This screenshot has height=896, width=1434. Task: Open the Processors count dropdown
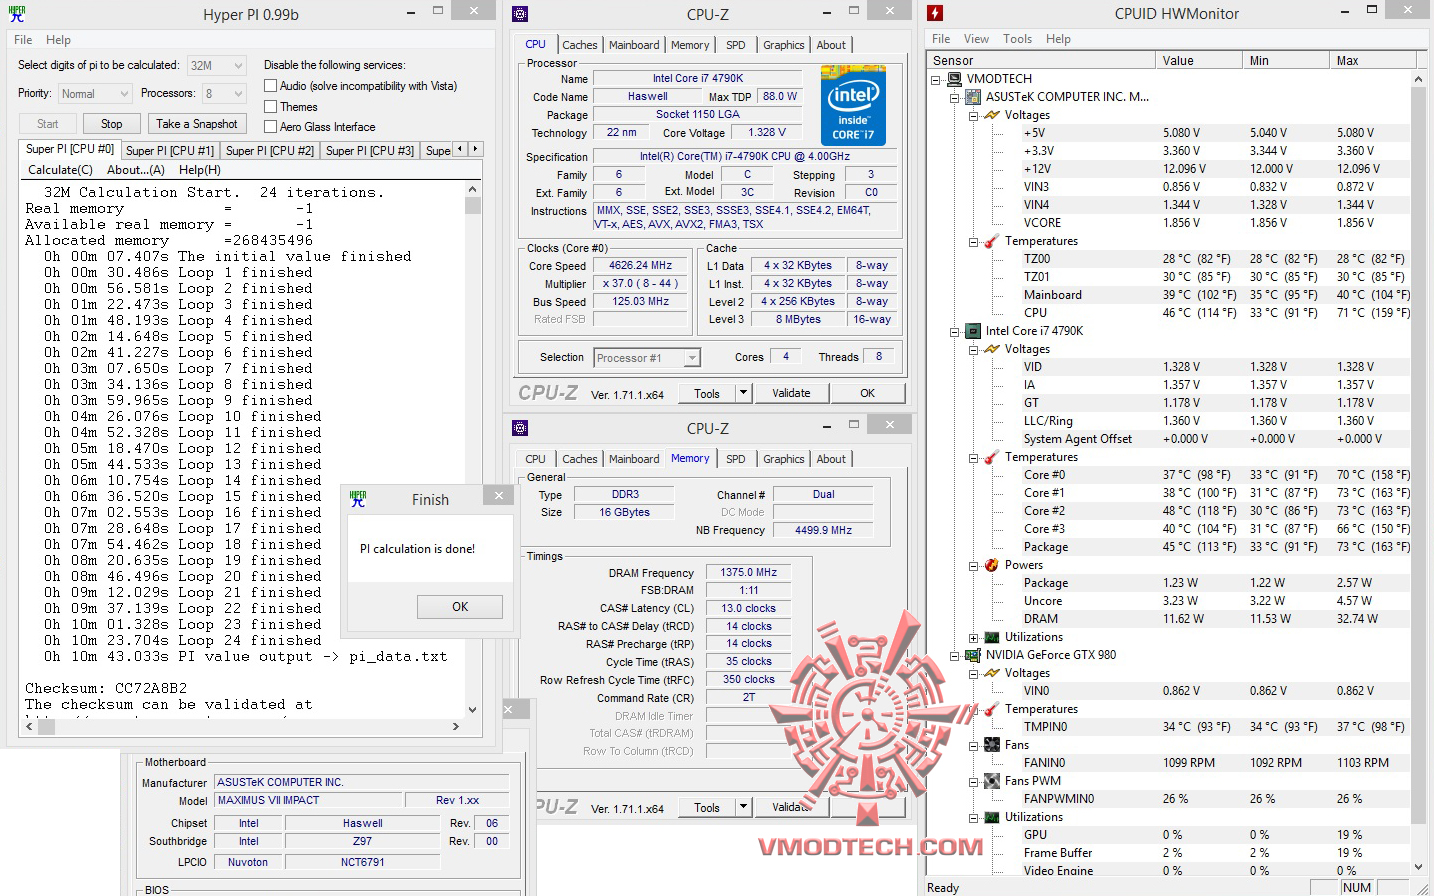[x=224, y=94]
